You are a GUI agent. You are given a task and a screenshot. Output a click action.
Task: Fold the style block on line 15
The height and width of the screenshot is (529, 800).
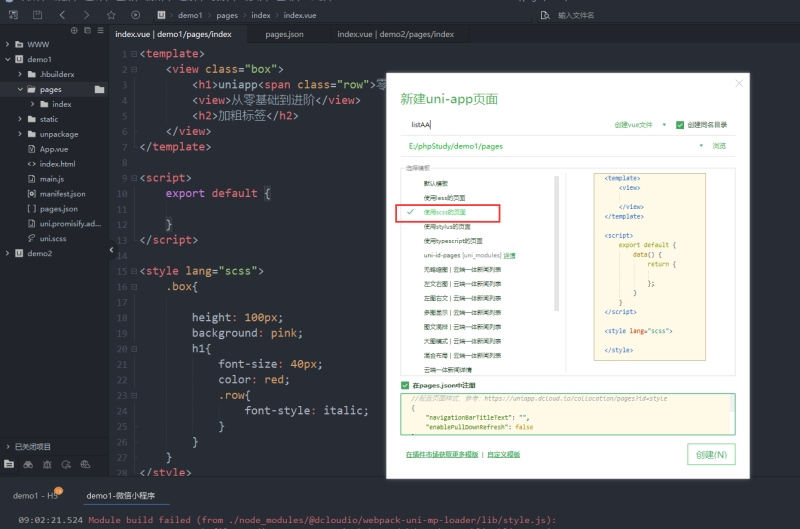[x=134, y=271]
